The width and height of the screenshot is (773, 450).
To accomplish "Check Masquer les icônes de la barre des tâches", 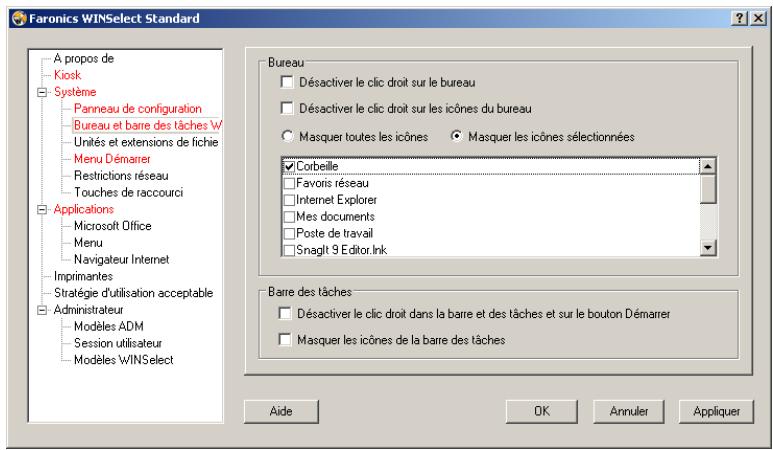I will 285,339.
